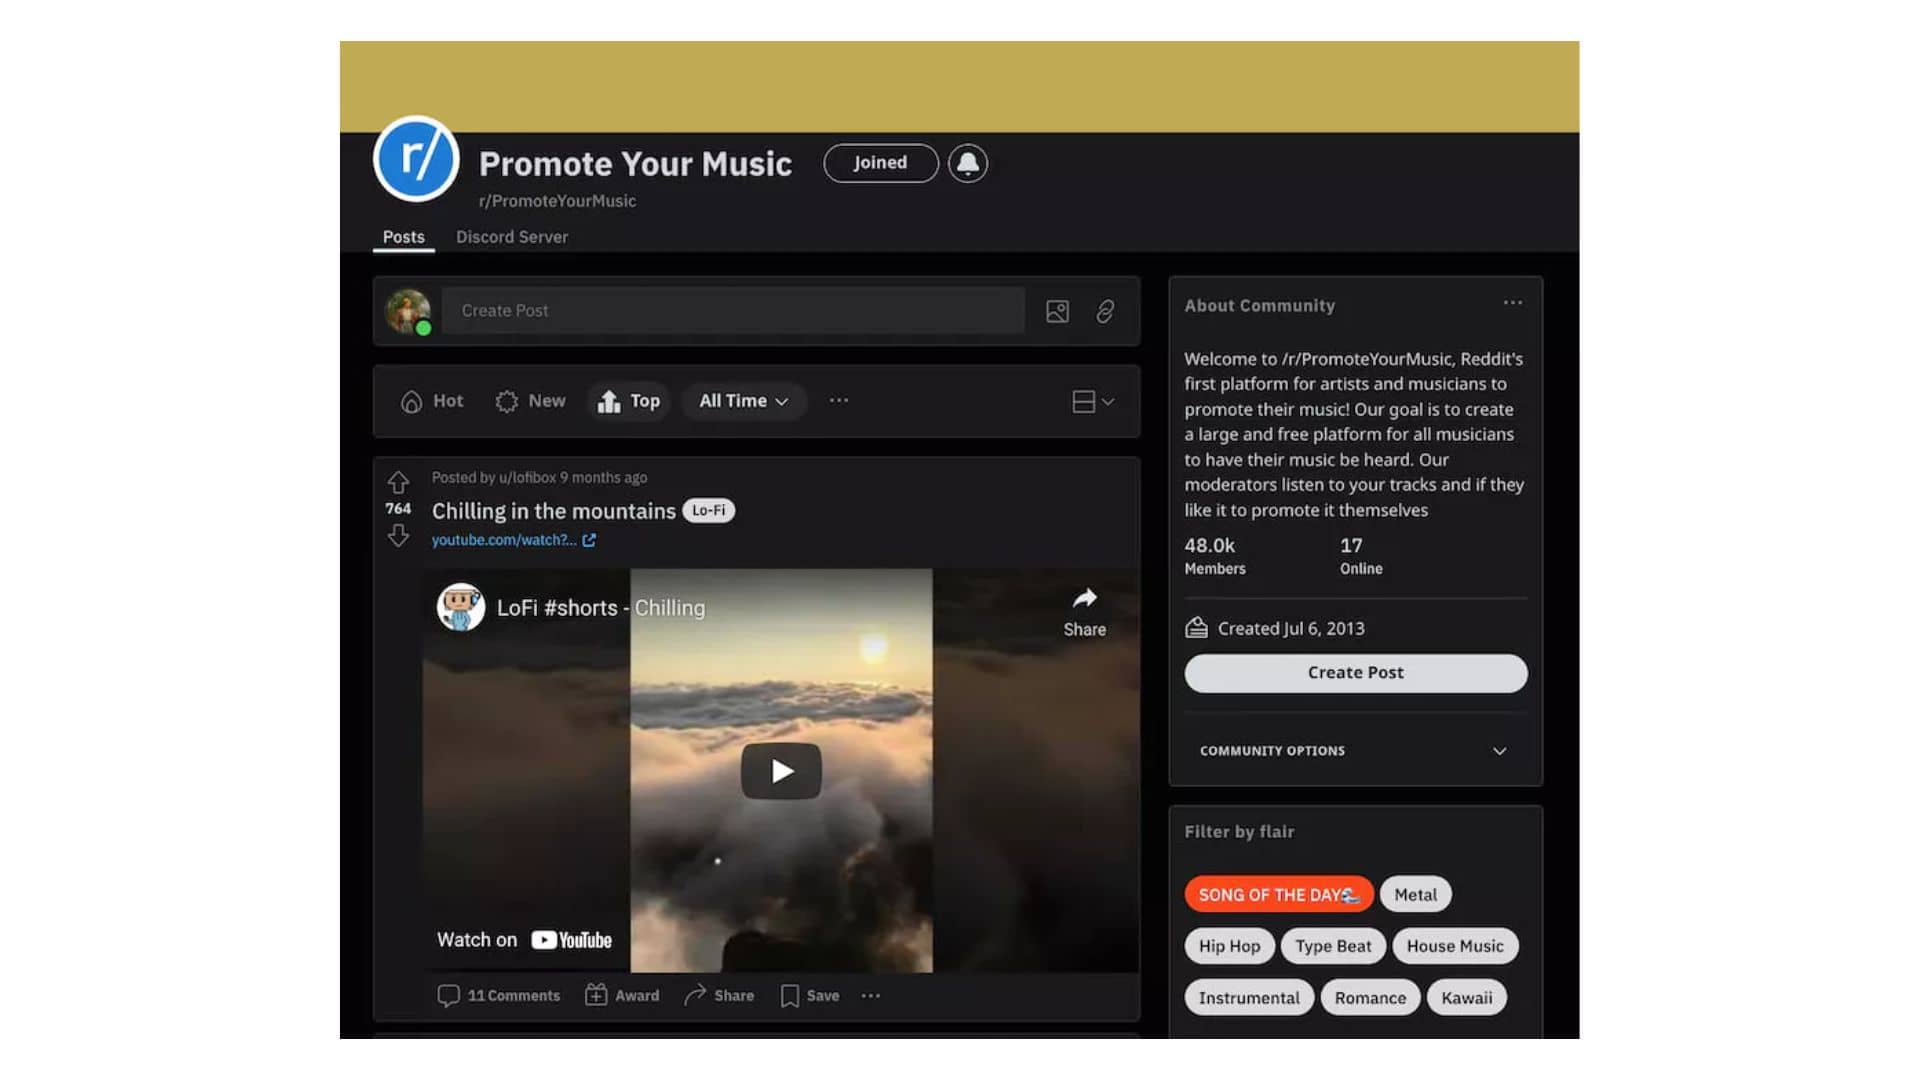1920x1080 pixels.
Task: Open the youtube.com/watch link
Action: (504, 540)
